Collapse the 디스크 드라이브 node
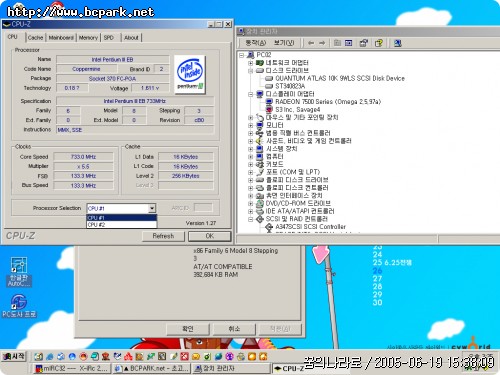Viewport: 500px width, 375px height. tap(250, 71)
